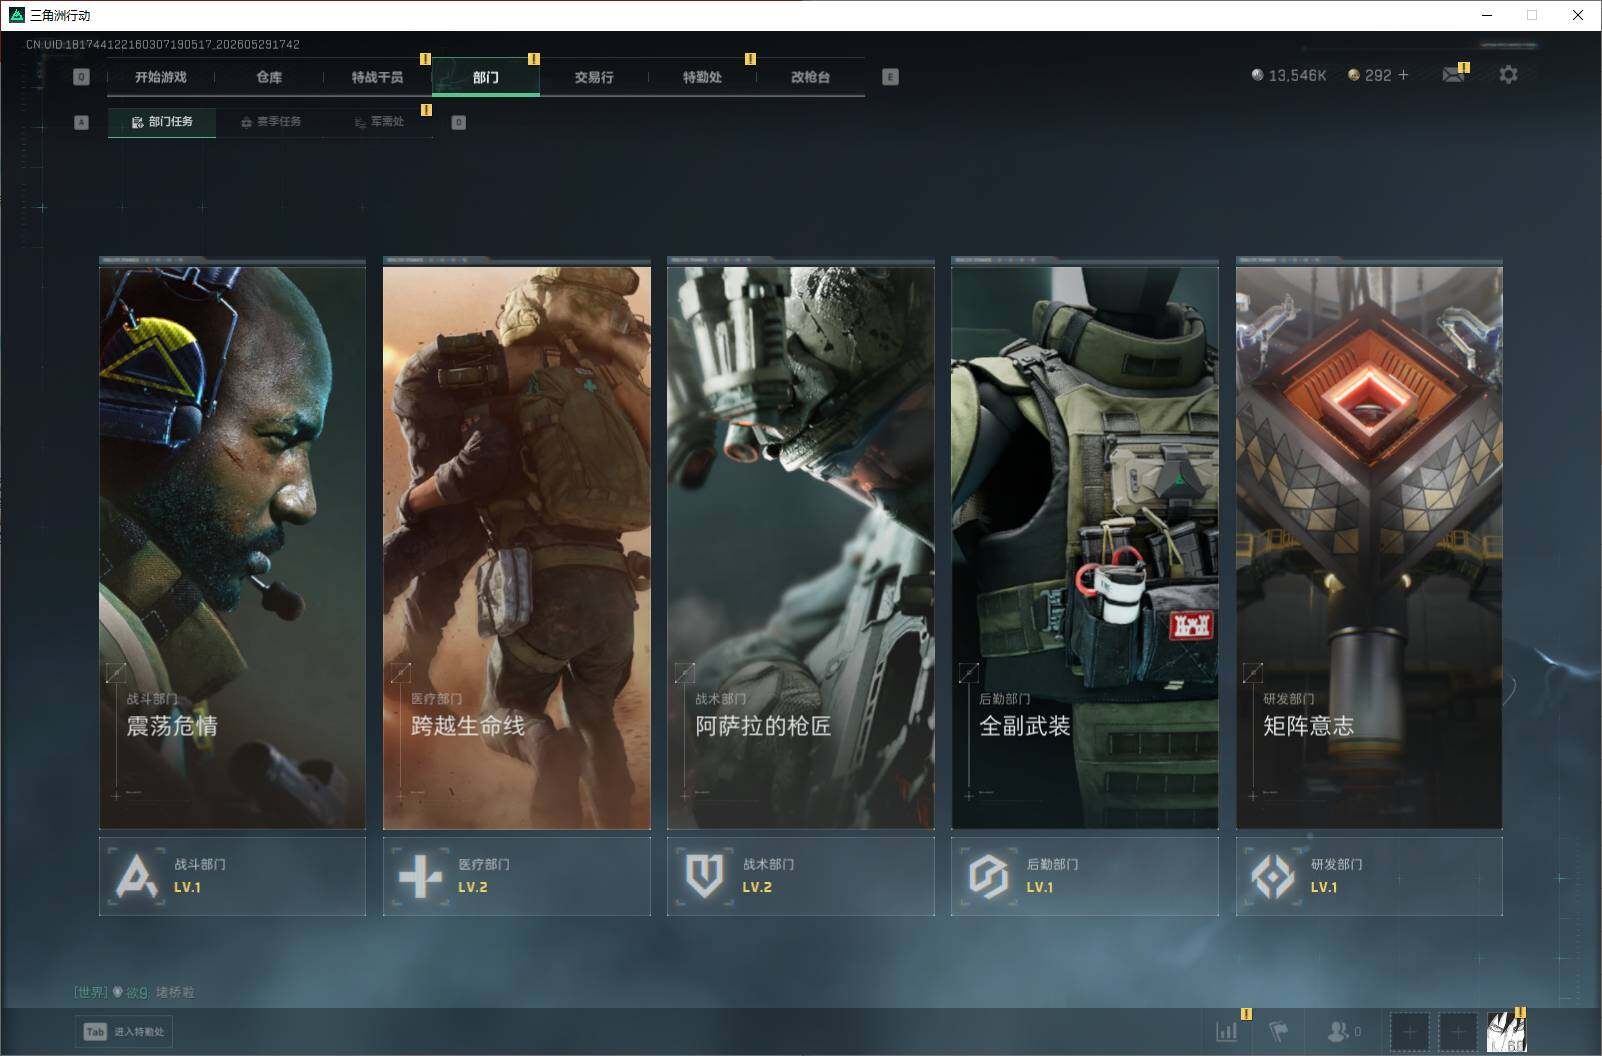The height and width of the screenshot is (1056, 1602).
Task: Select the 部门任务 sub-tab
Action: click(162, 122)
